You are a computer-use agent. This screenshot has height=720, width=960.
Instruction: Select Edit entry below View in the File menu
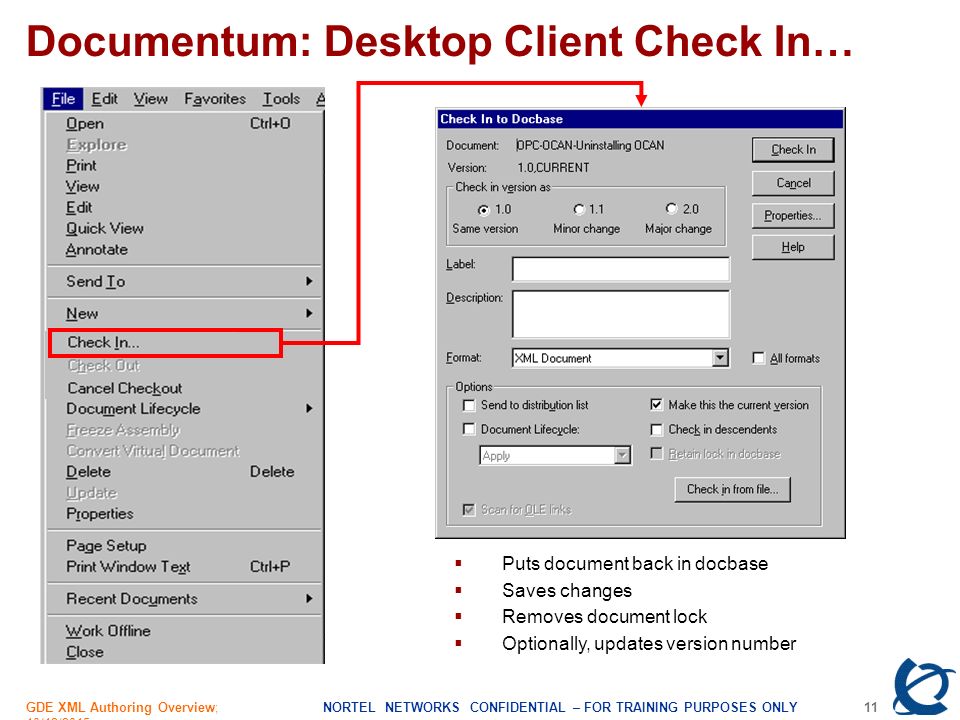click(184, 208)
